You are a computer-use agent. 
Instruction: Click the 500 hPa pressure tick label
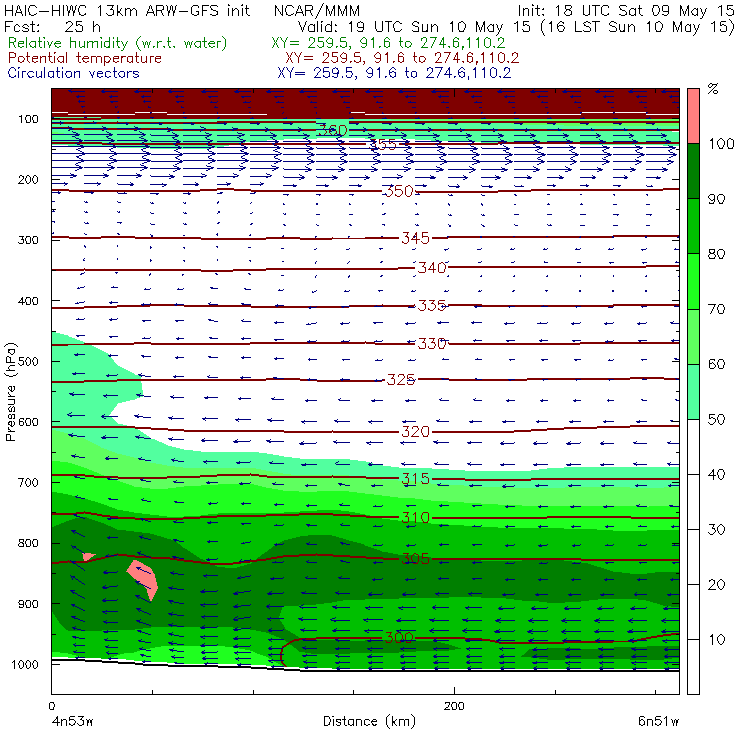[x=28, y=362]
